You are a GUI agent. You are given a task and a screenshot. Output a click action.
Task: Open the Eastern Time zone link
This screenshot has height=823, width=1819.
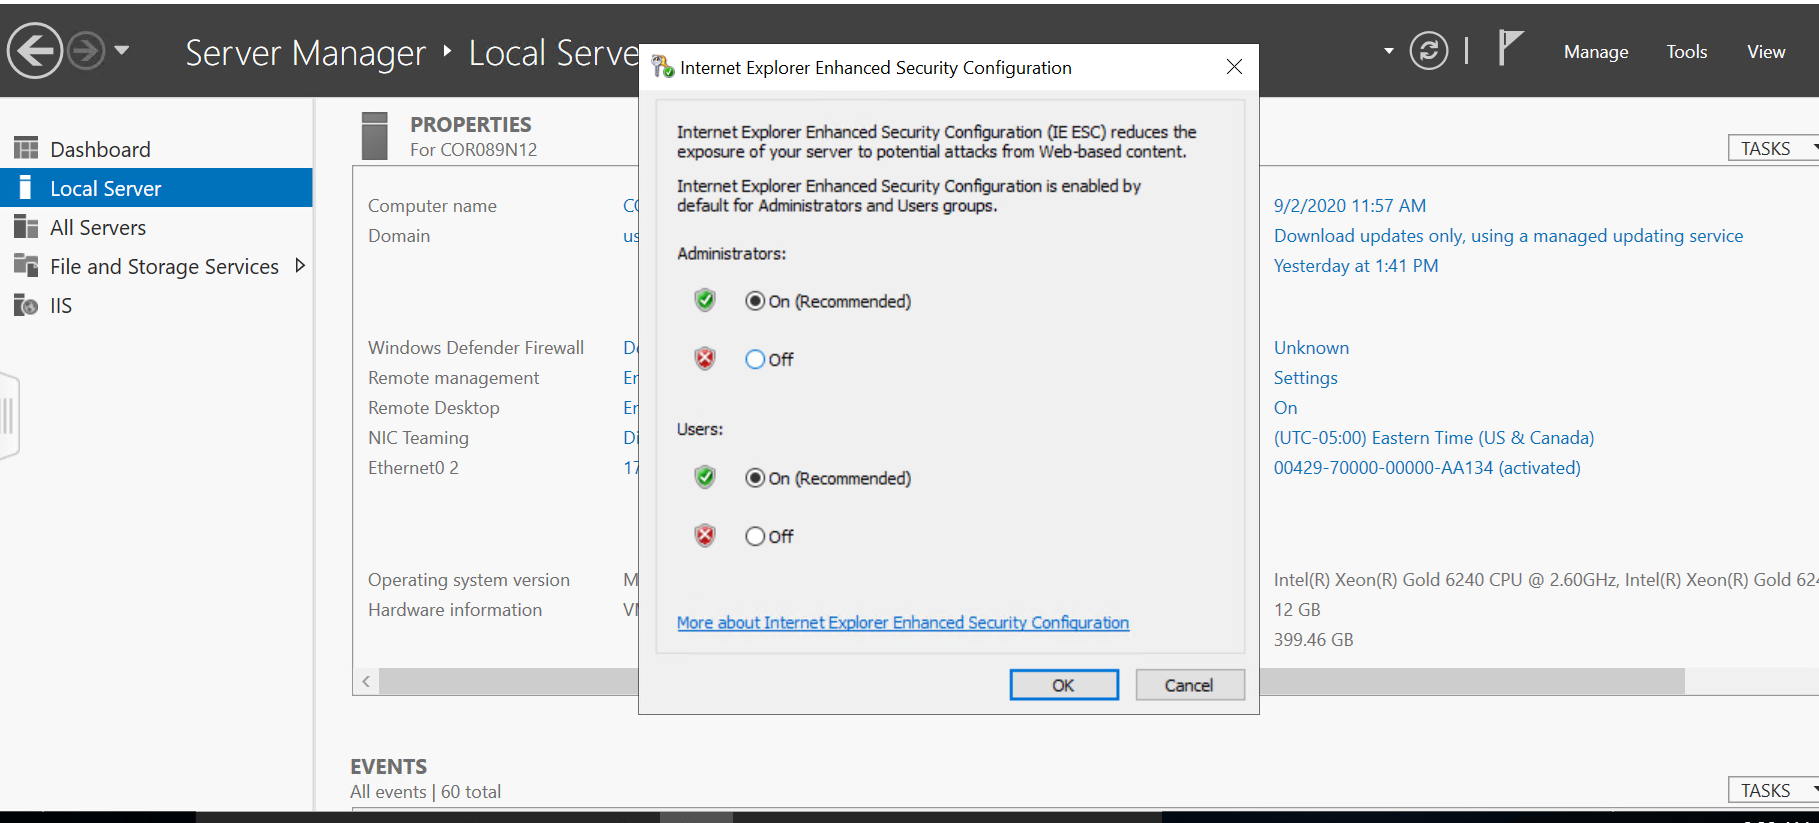pyautogui.click(x=1433, y=438)
